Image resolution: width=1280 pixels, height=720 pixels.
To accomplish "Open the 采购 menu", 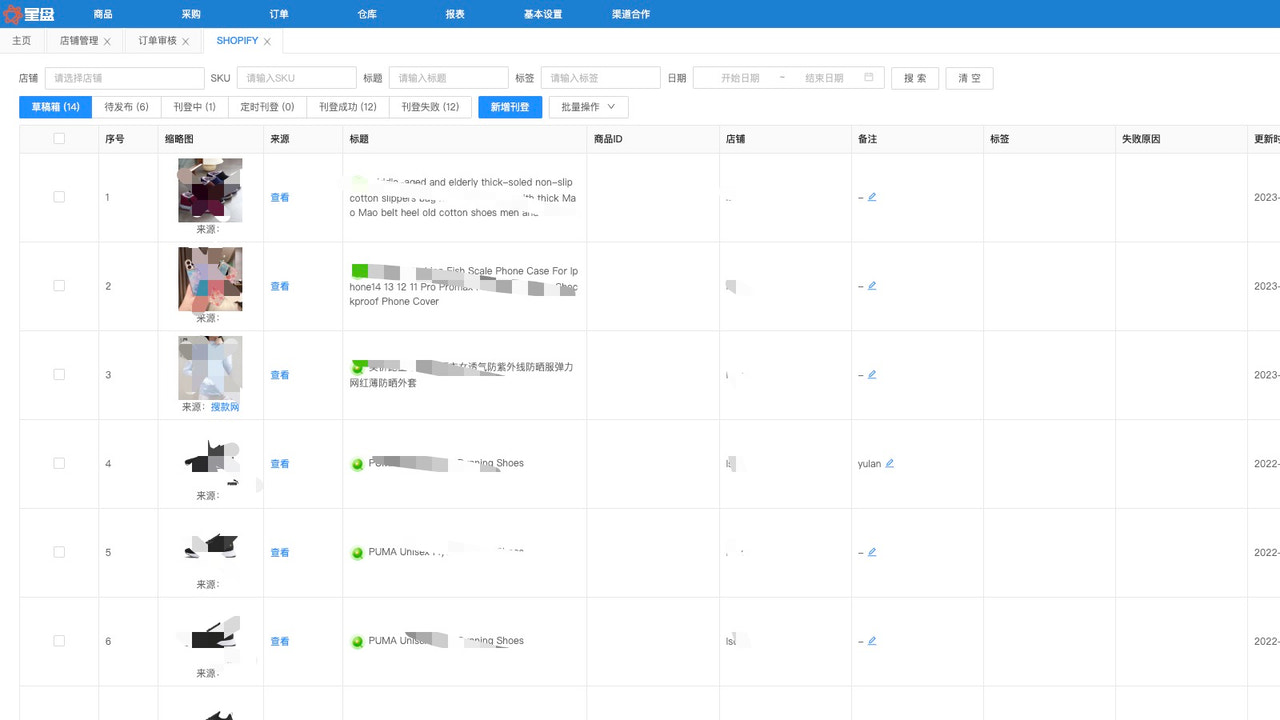I will click(191, 14).
